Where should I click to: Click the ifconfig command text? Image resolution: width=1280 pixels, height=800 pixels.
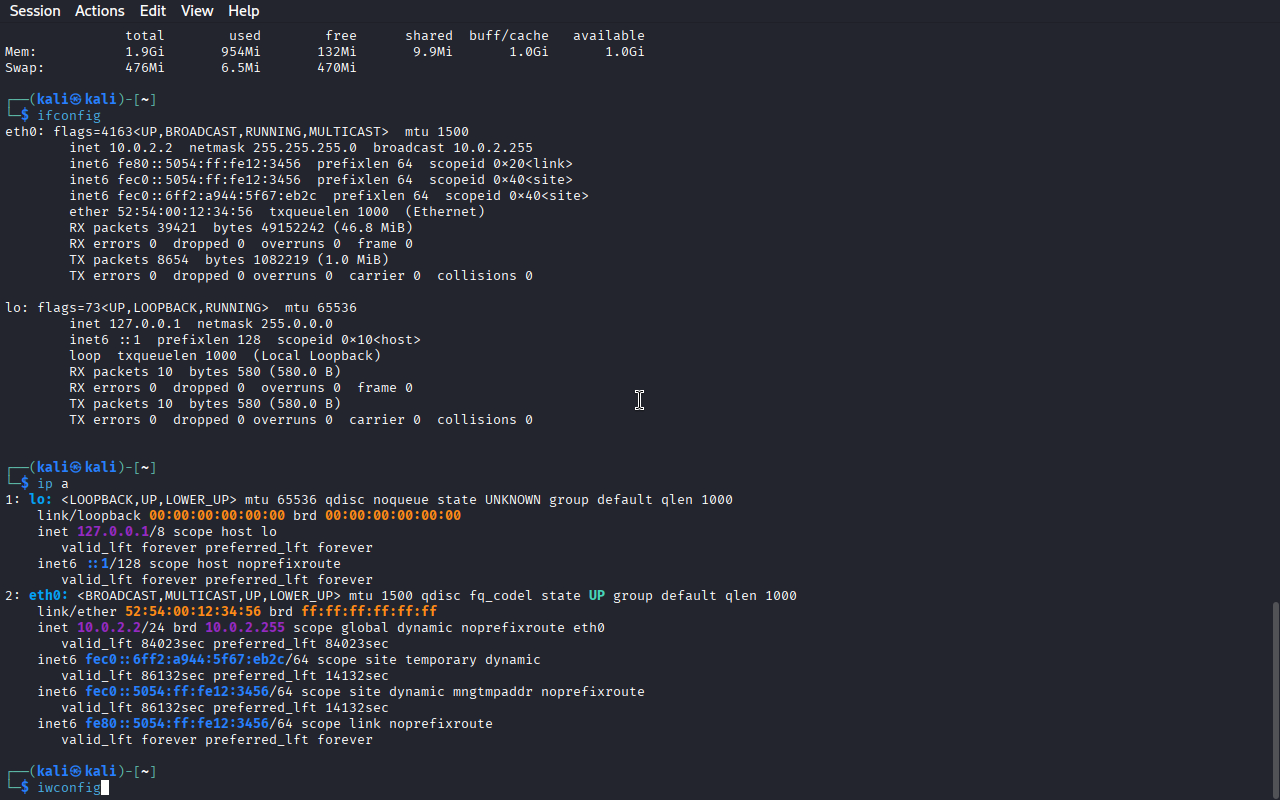(x=68, y=116)
